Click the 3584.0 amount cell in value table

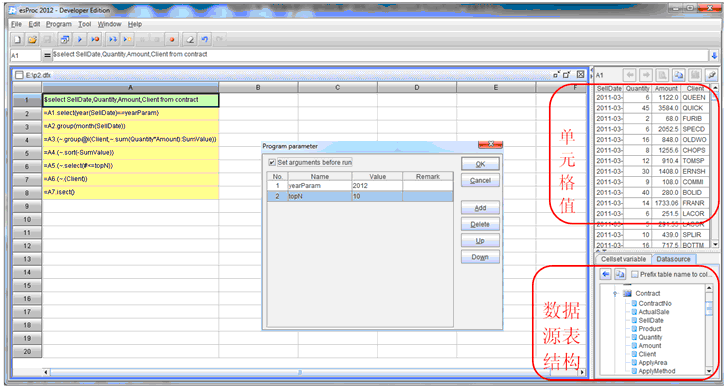[666, 108]
